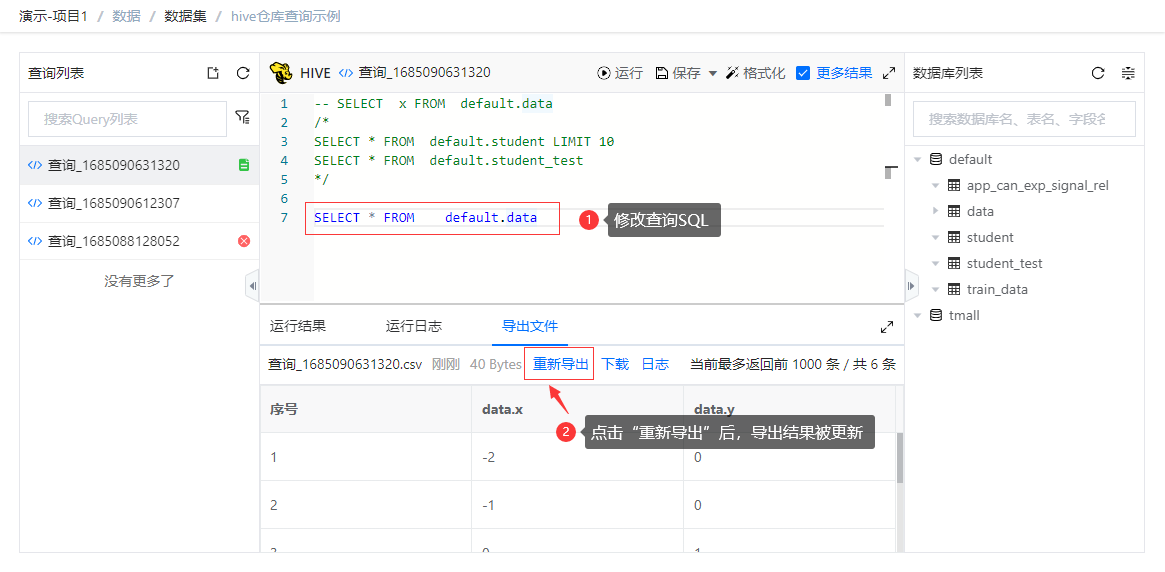Click 重新导出 to re-export results
Viewport: 1165px width, 572px height.
tap(560, 364)
